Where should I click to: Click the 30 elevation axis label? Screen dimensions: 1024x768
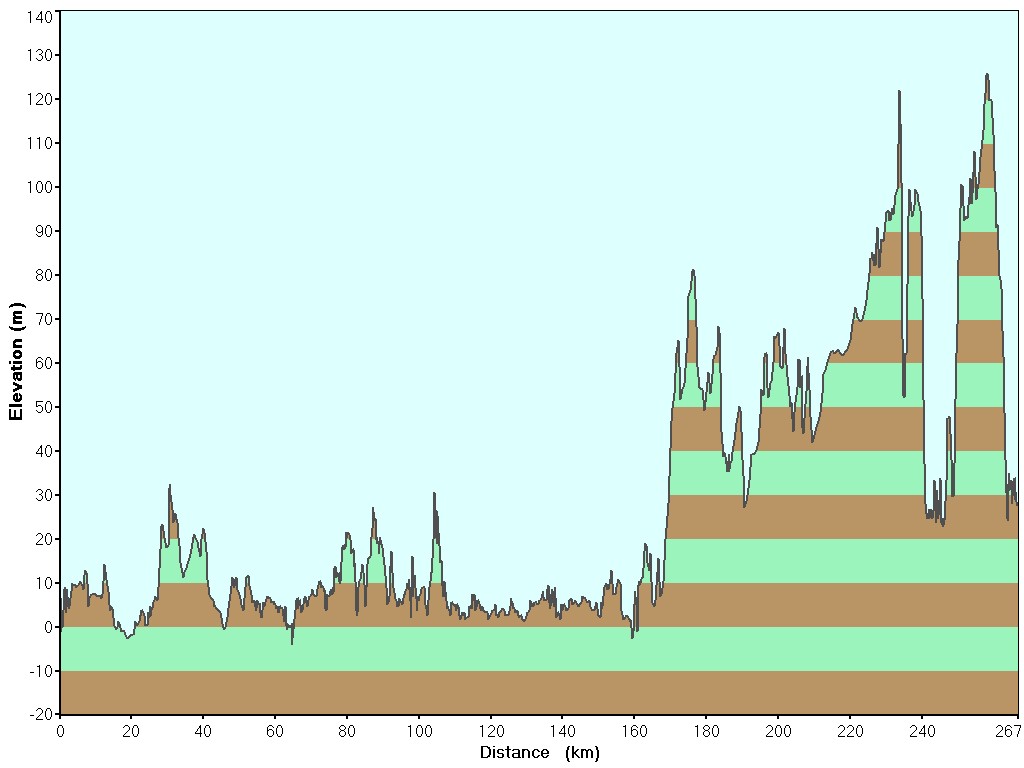pos(44,495)
